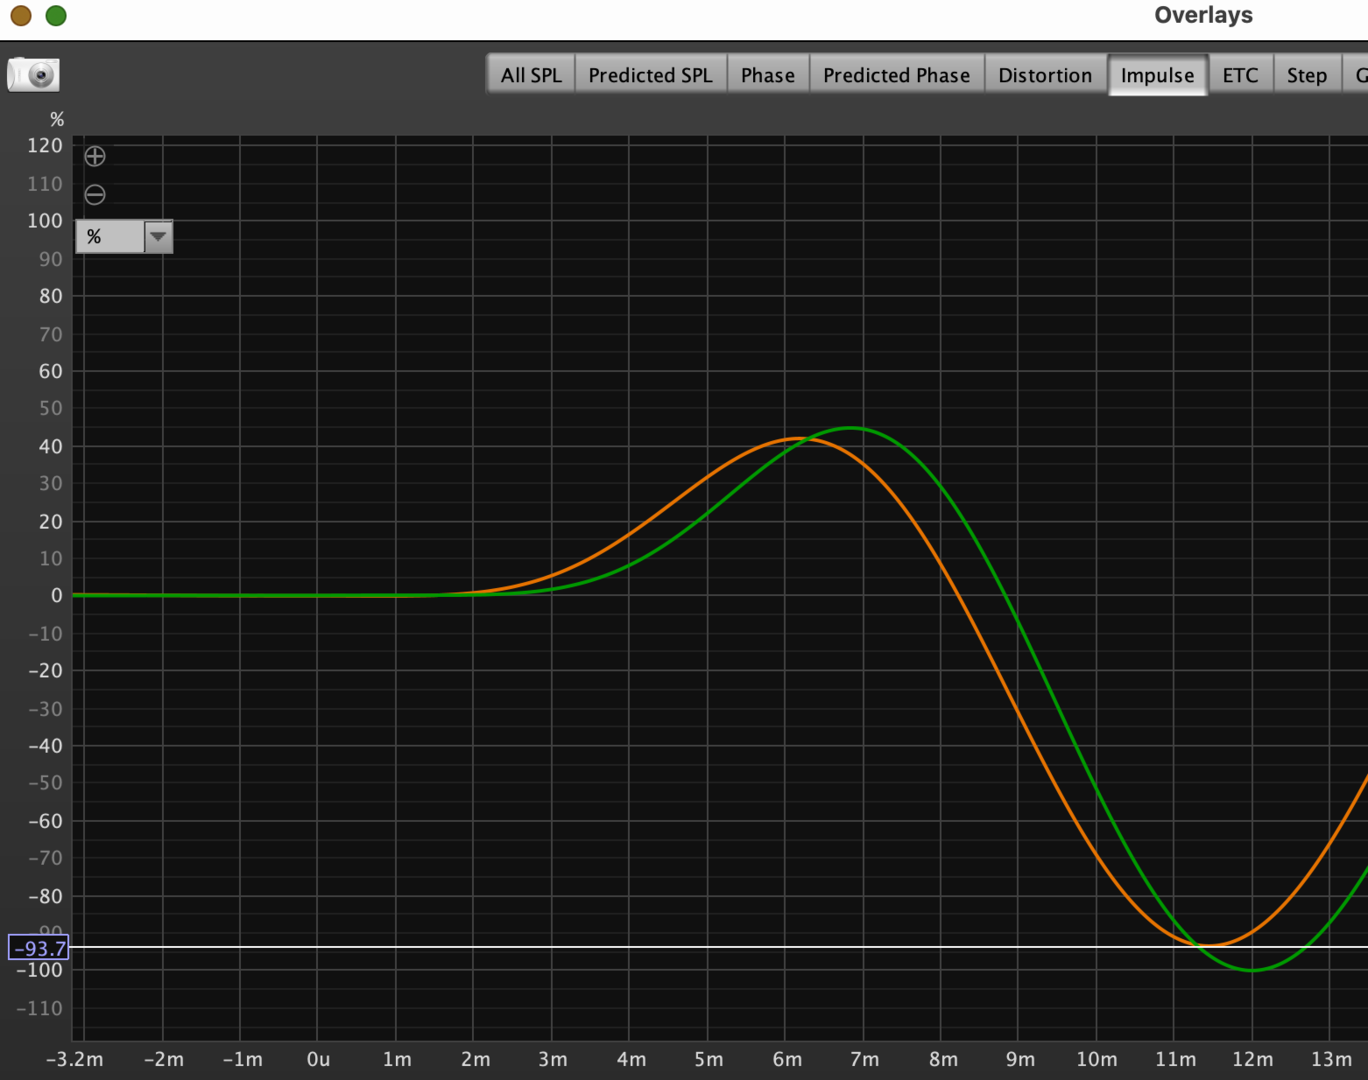Click the -93.7 cursor value label
This screenshot has height=1080, width=1368.
[x=39, y=947]
